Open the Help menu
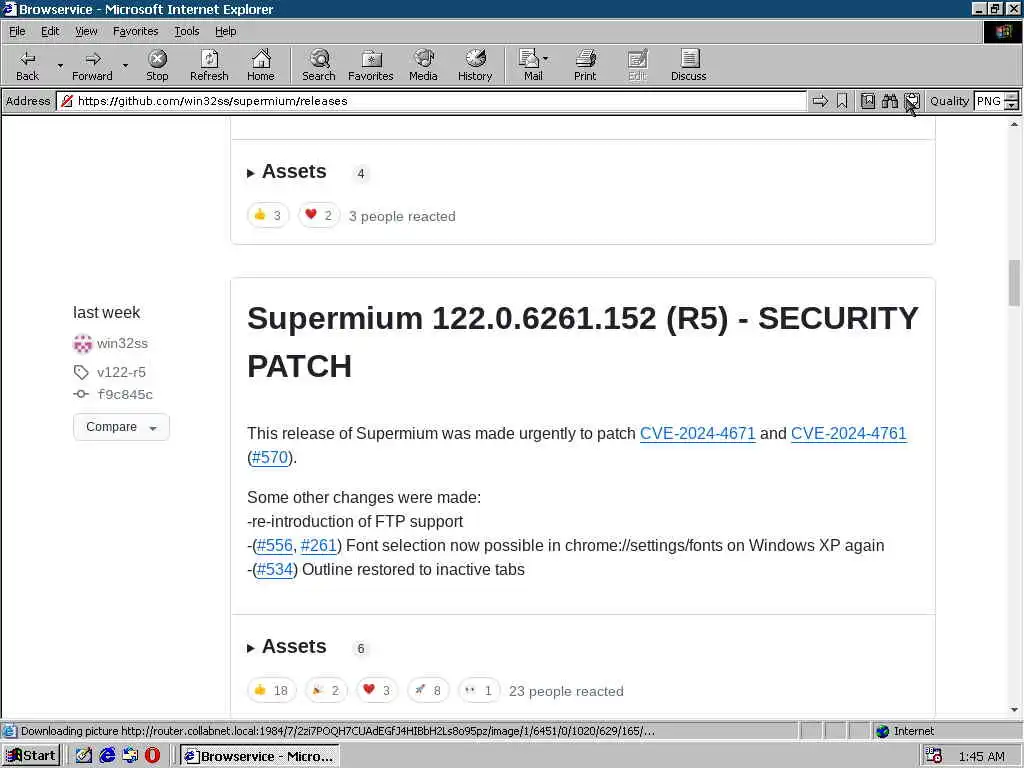Screen dimensions: 1024x768 point(226,31)
